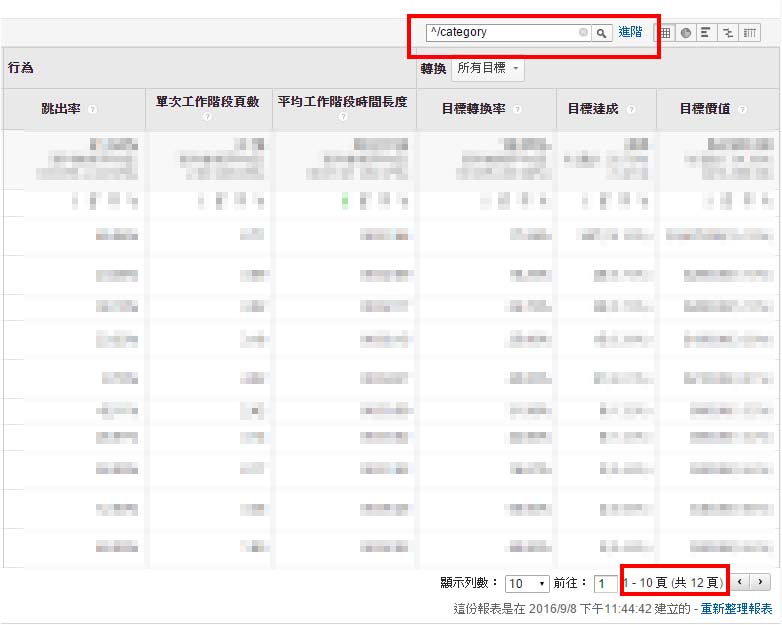Click the magnifier search button

coord(601,33)
